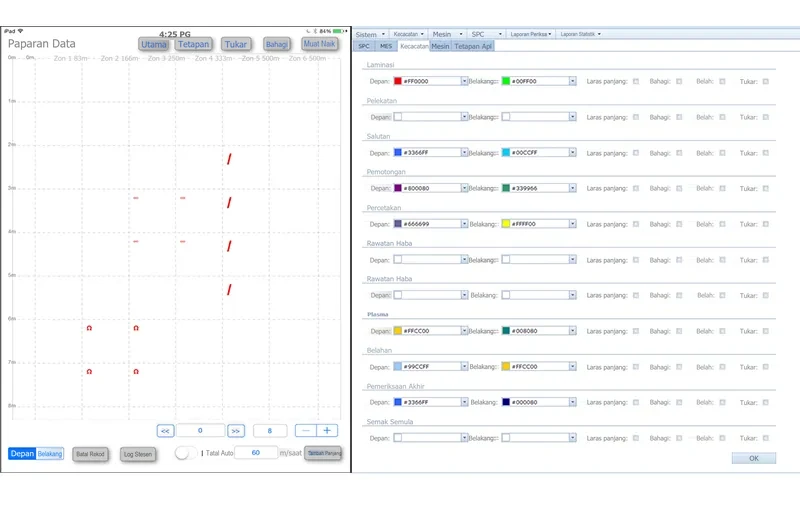This screenshot has width=800, height=510.
Task: Click the zoom level field showing 8
Action: coord(270,430)
